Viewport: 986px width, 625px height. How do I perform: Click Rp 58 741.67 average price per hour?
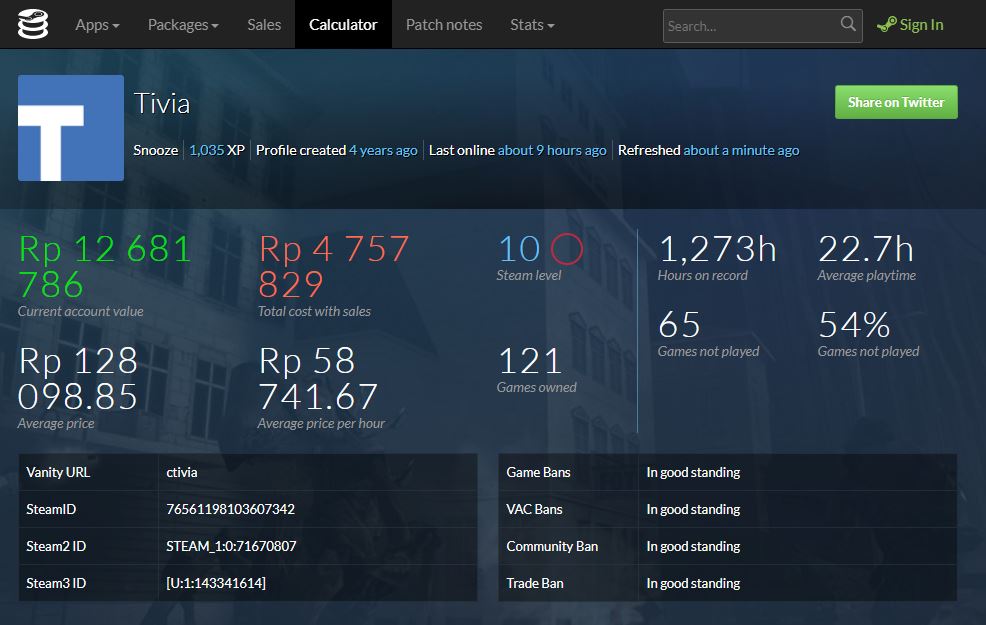318,379
